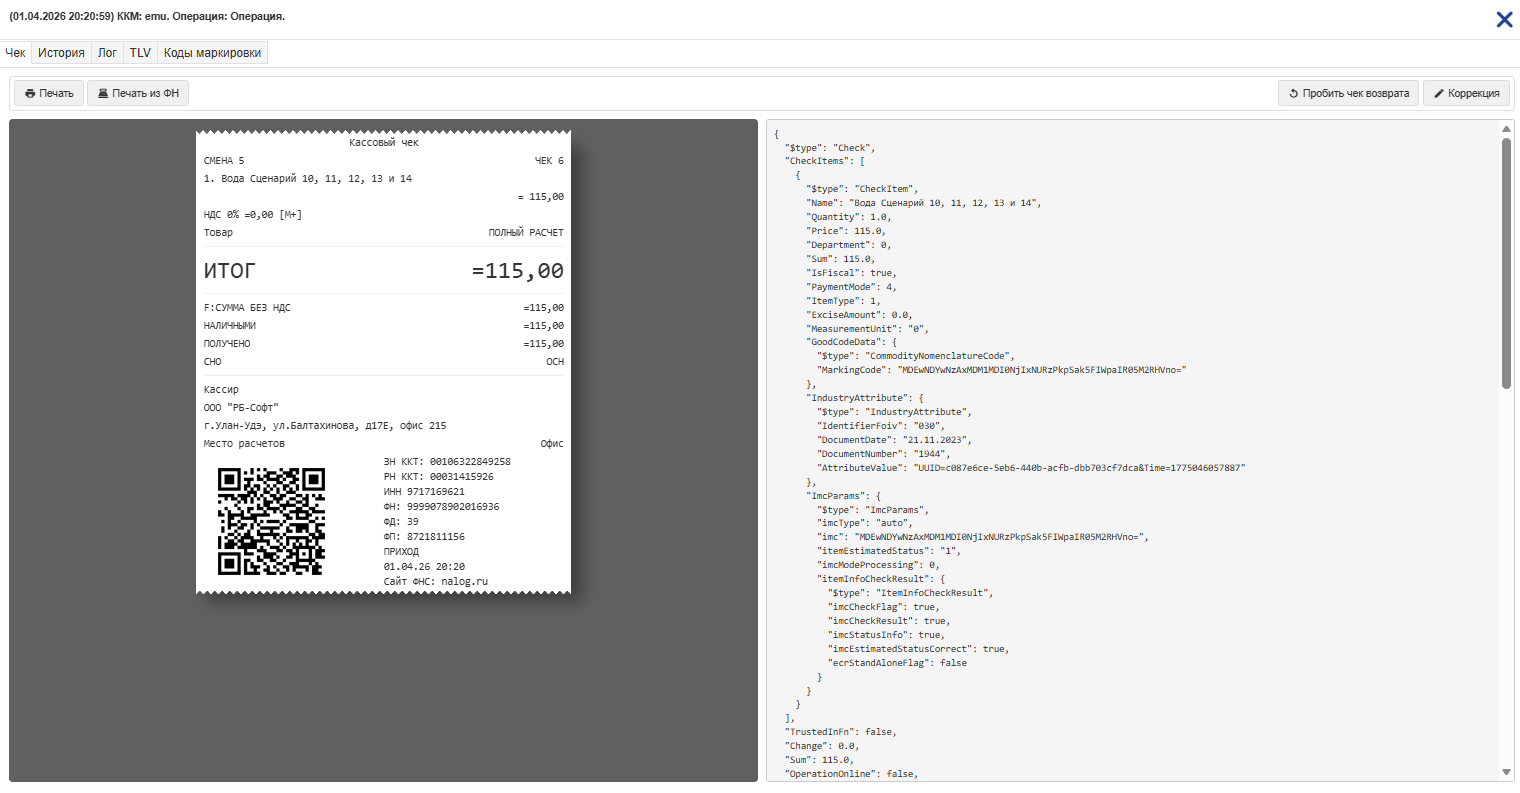The image size is (1520, 793).
Task: Go to the Коды маркировки tab
Action: click(212, 53)
